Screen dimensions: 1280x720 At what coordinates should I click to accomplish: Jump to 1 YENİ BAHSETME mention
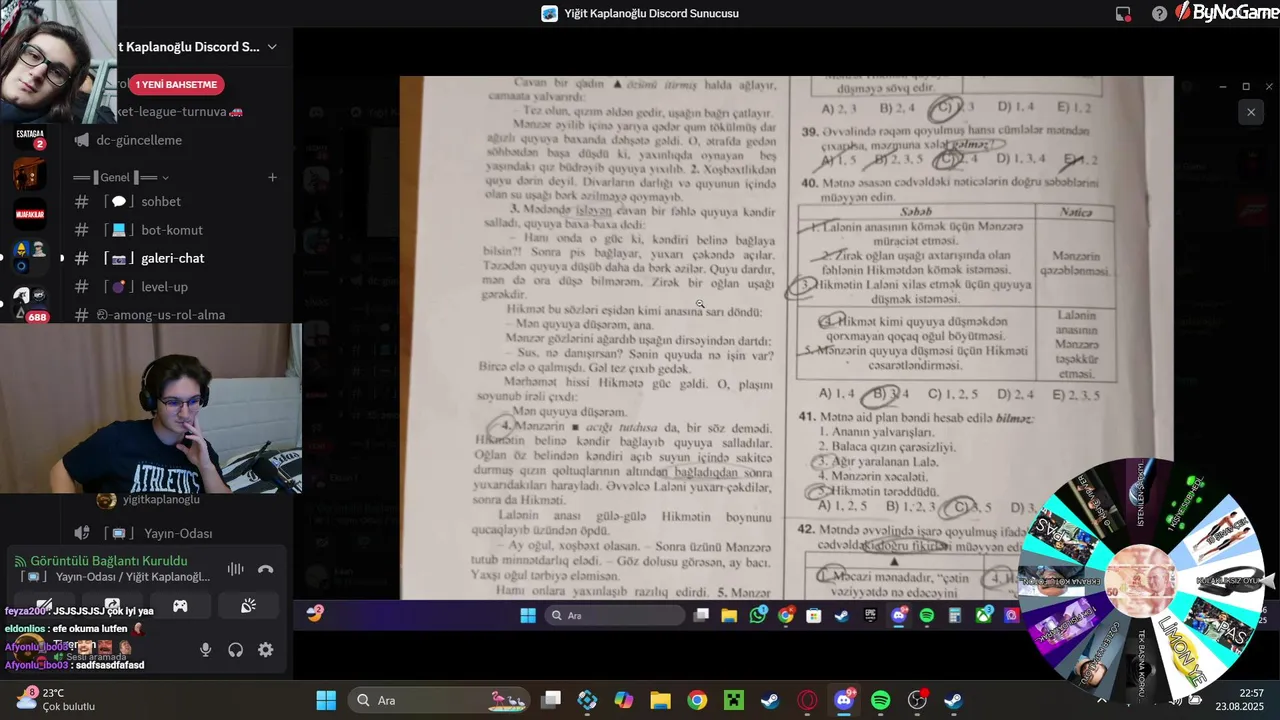[x=176, y=84]
